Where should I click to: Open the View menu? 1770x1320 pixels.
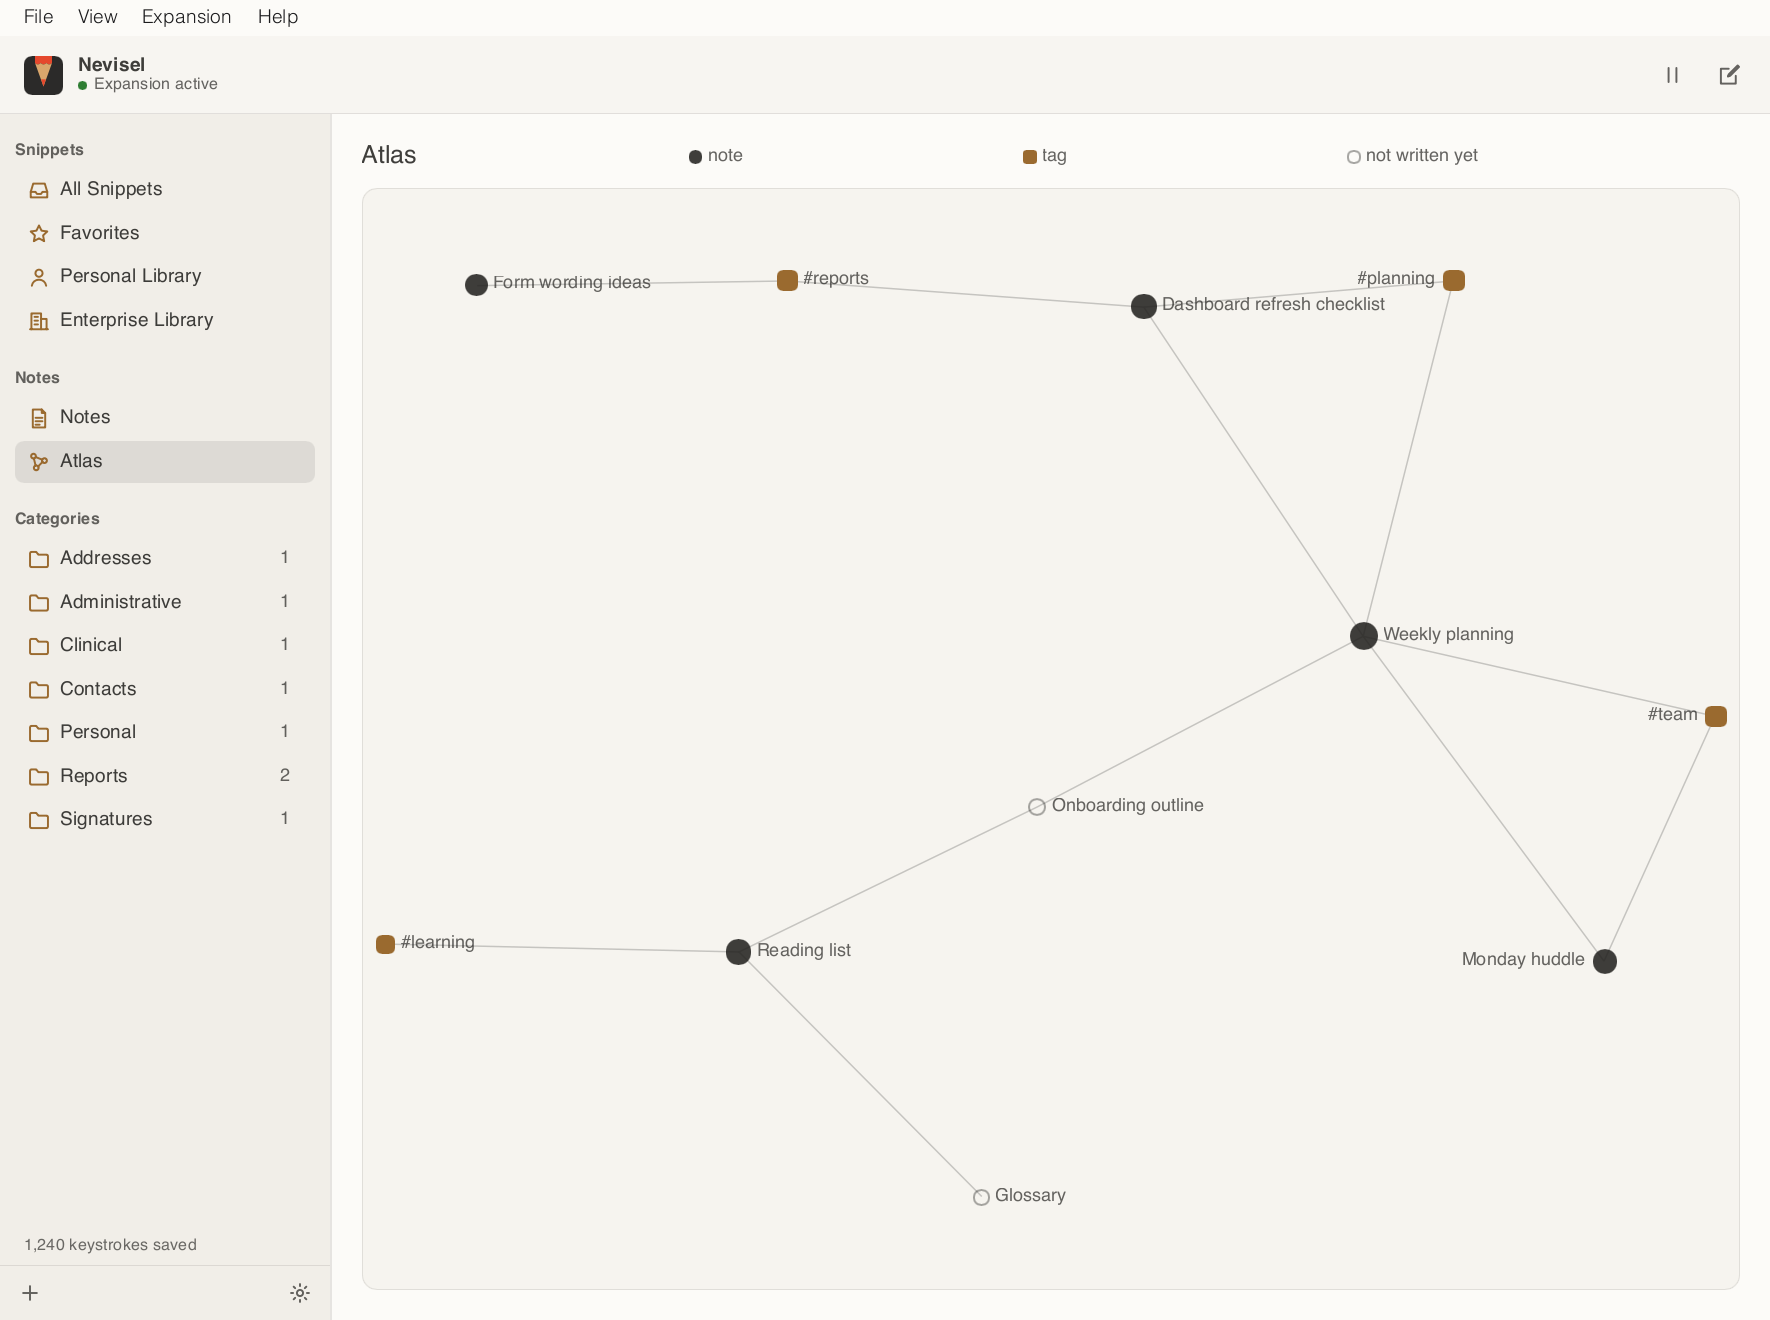point(97,17)
